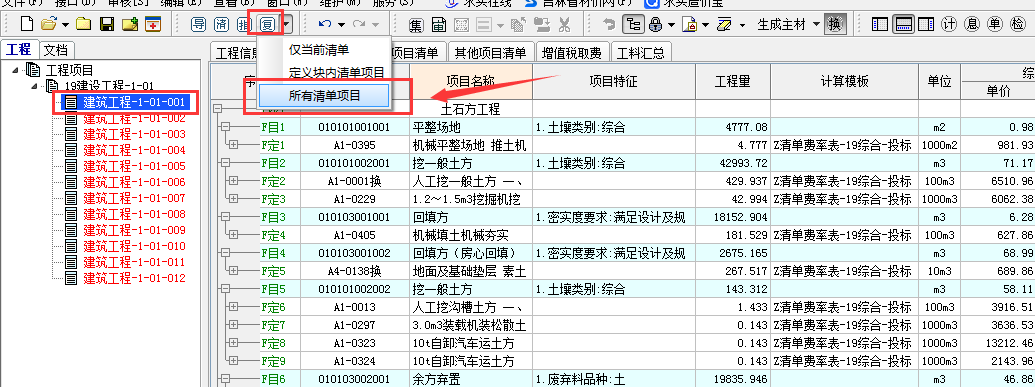Click the 息 round toolbar icon
1035x387 pixels.
[x=972, y=25]
